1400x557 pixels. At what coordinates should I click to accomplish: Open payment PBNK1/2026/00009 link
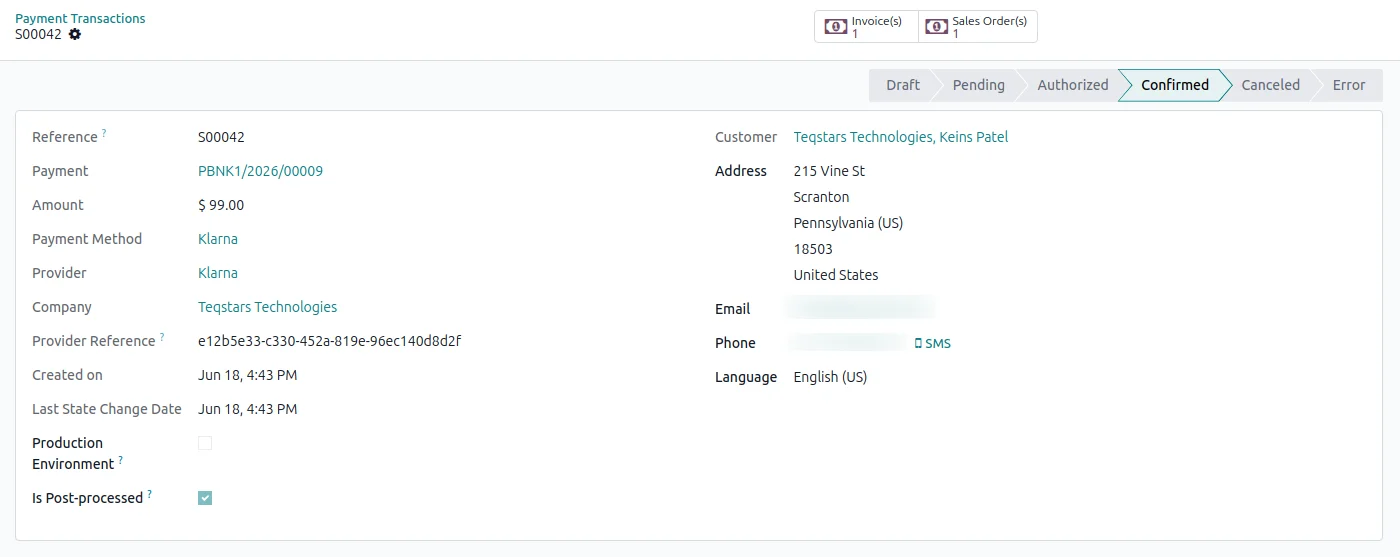click(260, 171)
